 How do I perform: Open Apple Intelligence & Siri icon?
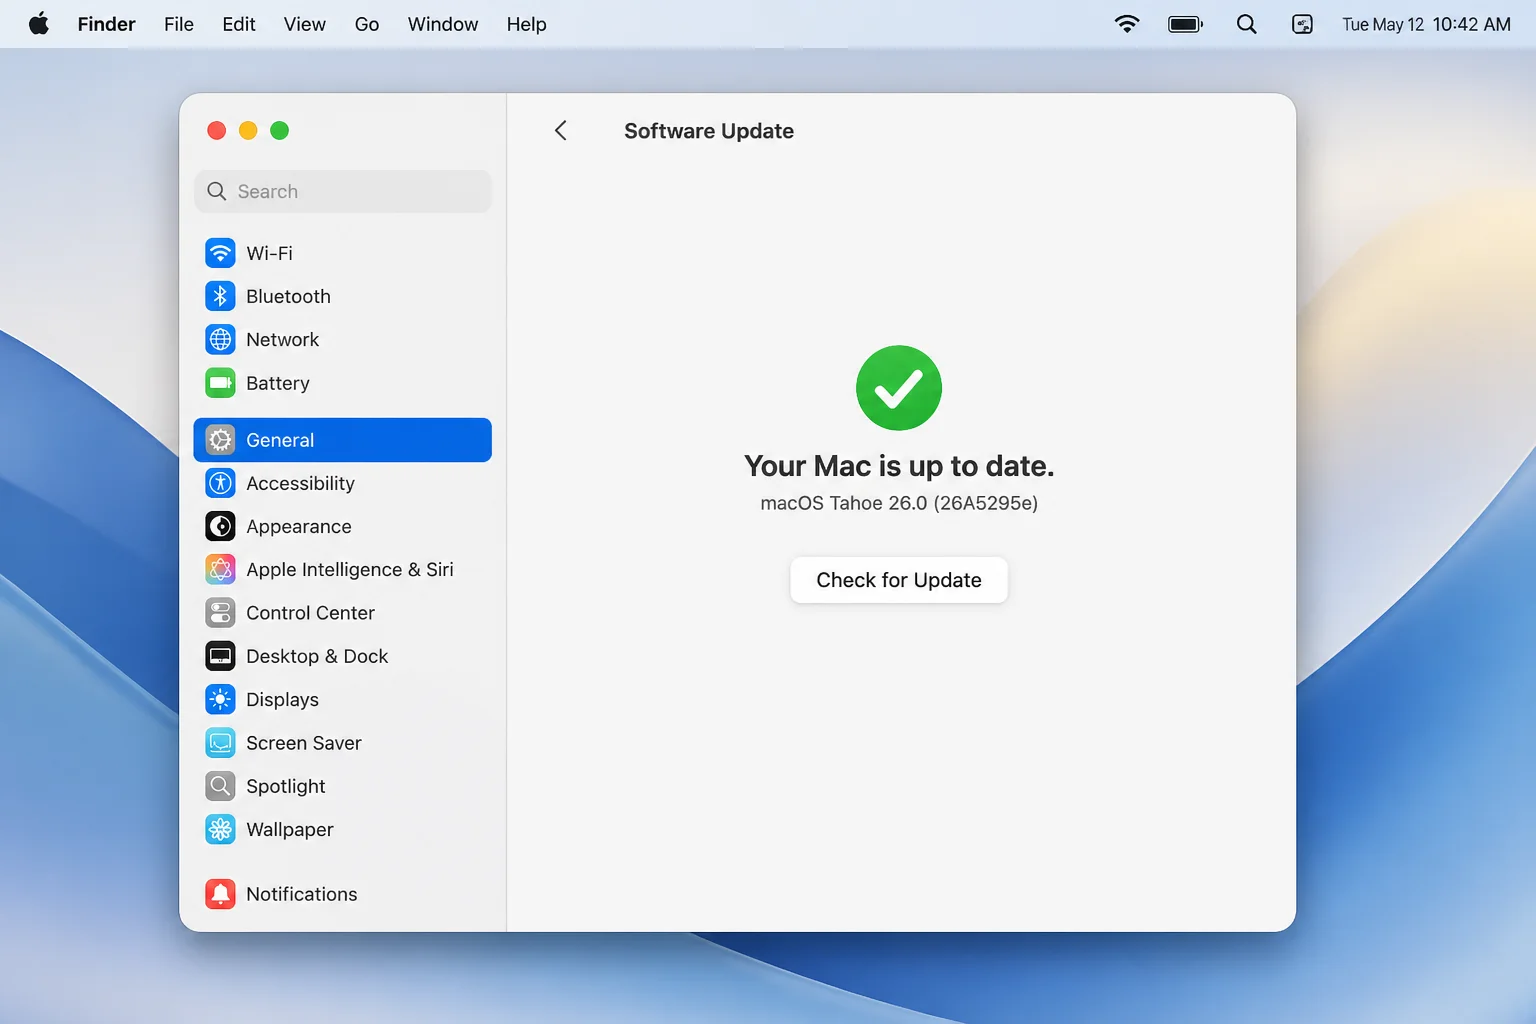point(220,569)
